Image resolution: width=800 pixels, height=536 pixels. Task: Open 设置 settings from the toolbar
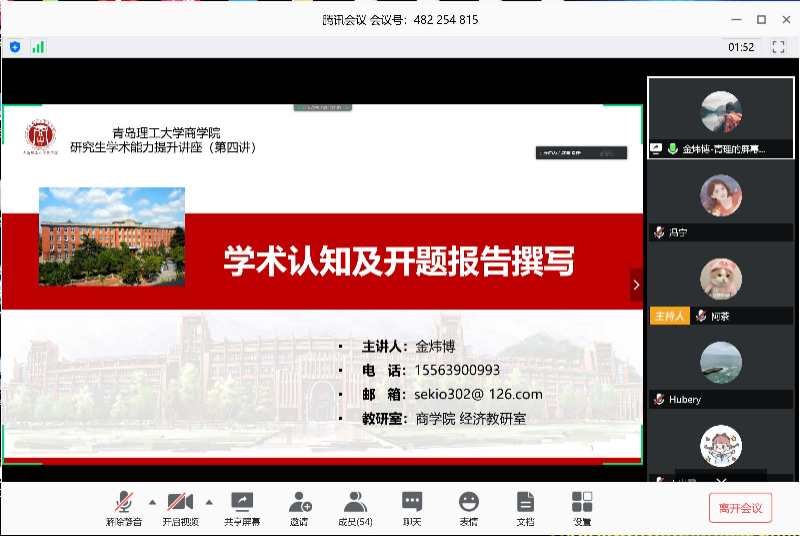(x=582, y=507)
